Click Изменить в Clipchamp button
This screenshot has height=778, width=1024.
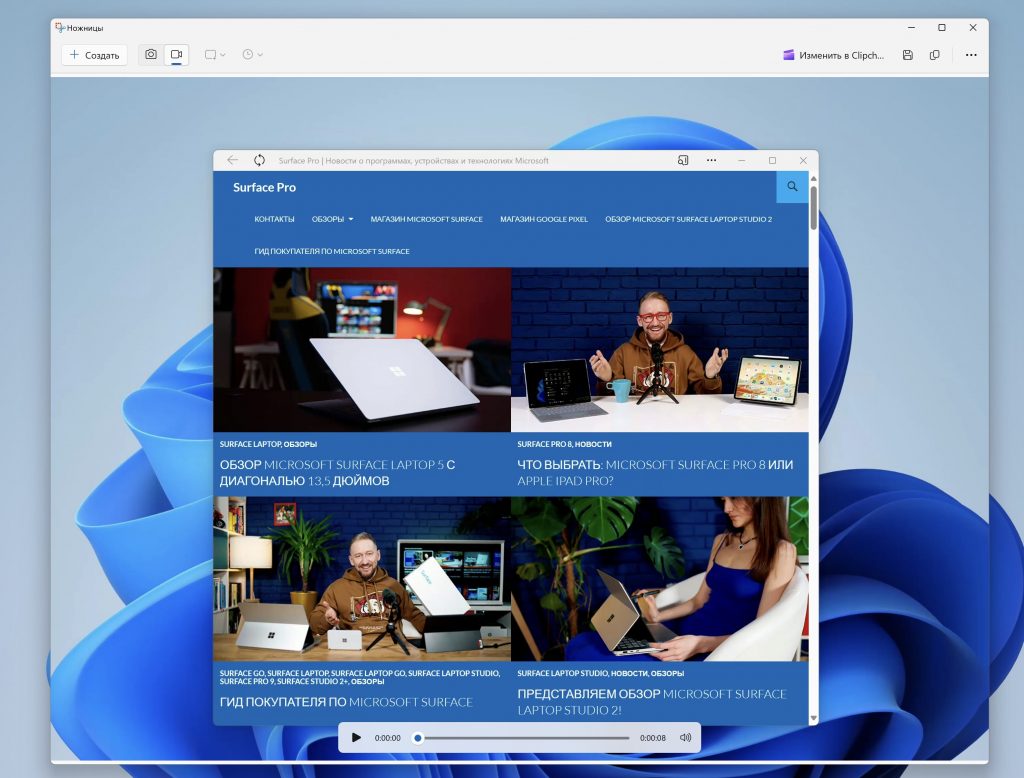(833, 55)
